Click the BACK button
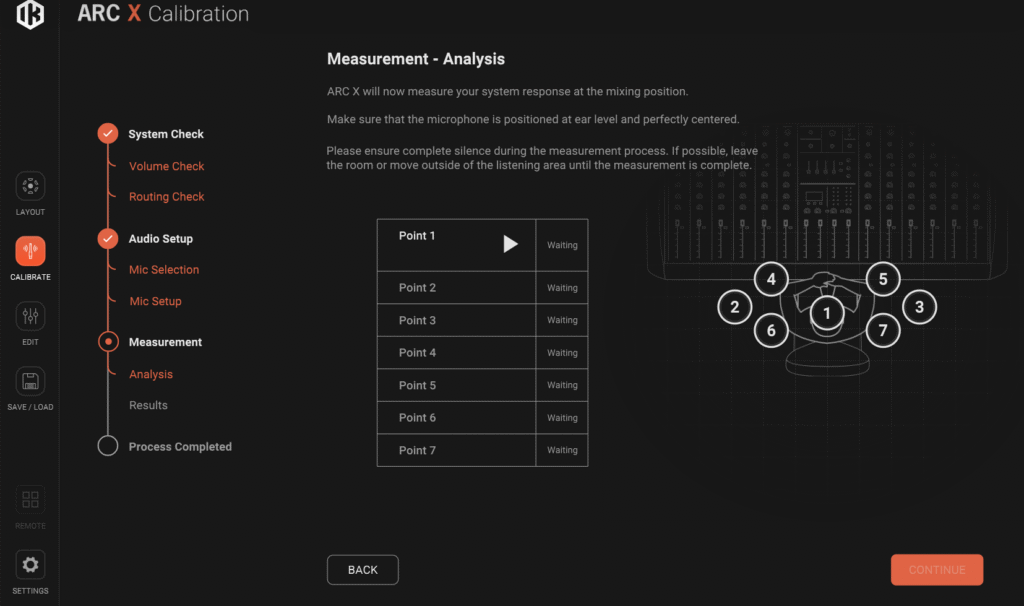 point(362,569)
